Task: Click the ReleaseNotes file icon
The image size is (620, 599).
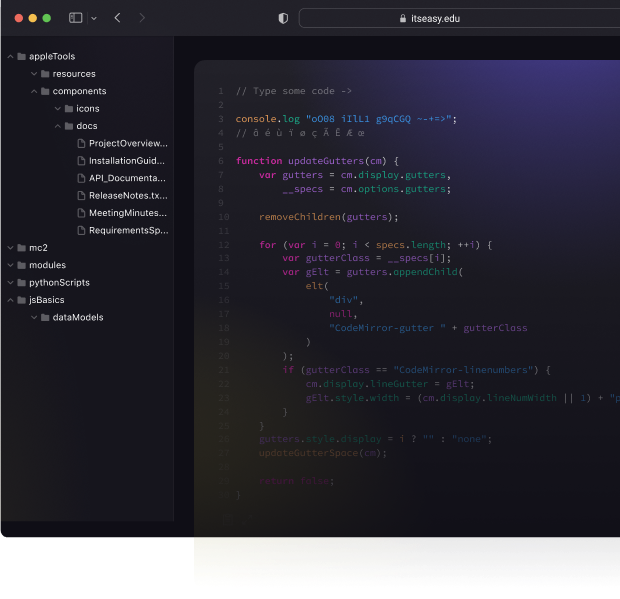Action: coord(81,195)
